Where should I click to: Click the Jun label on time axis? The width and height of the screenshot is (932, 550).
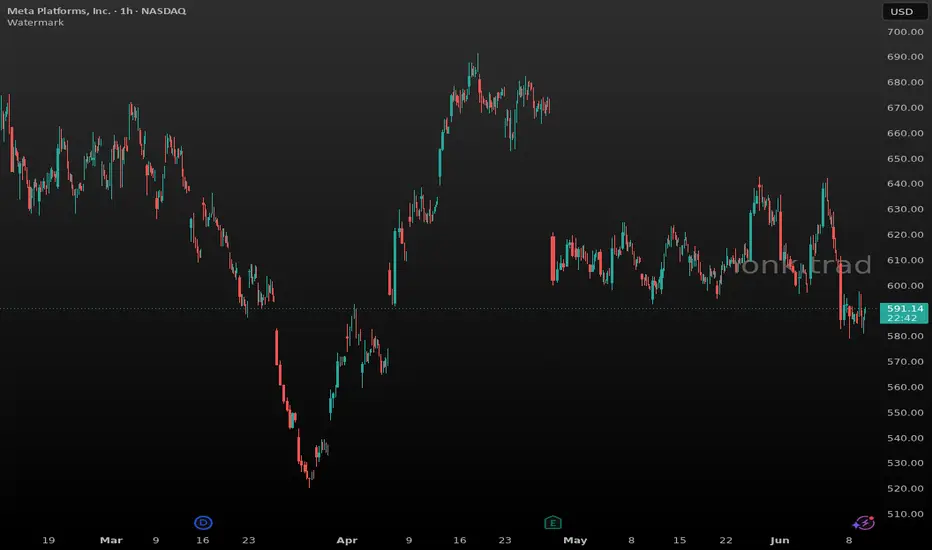779,540
